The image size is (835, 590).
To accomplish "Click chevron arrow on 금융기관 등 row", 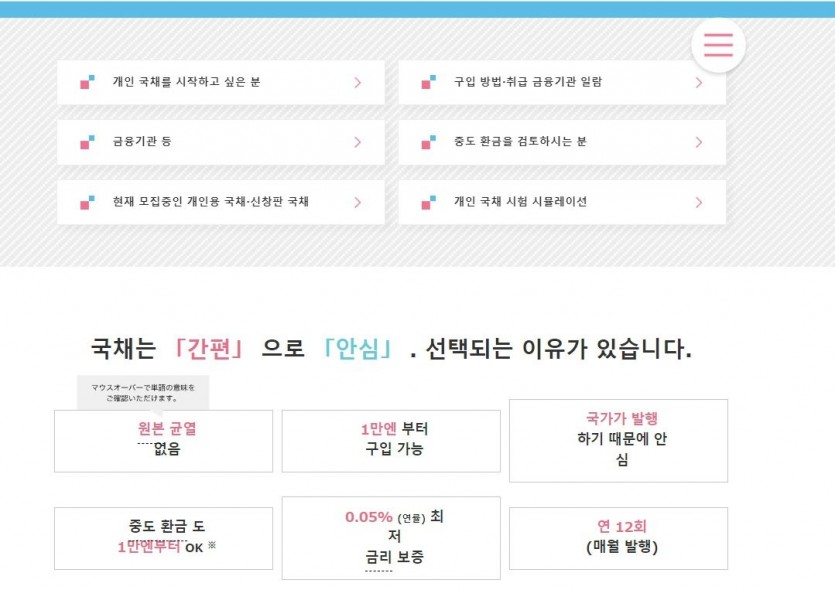I will tap(358, 142).
